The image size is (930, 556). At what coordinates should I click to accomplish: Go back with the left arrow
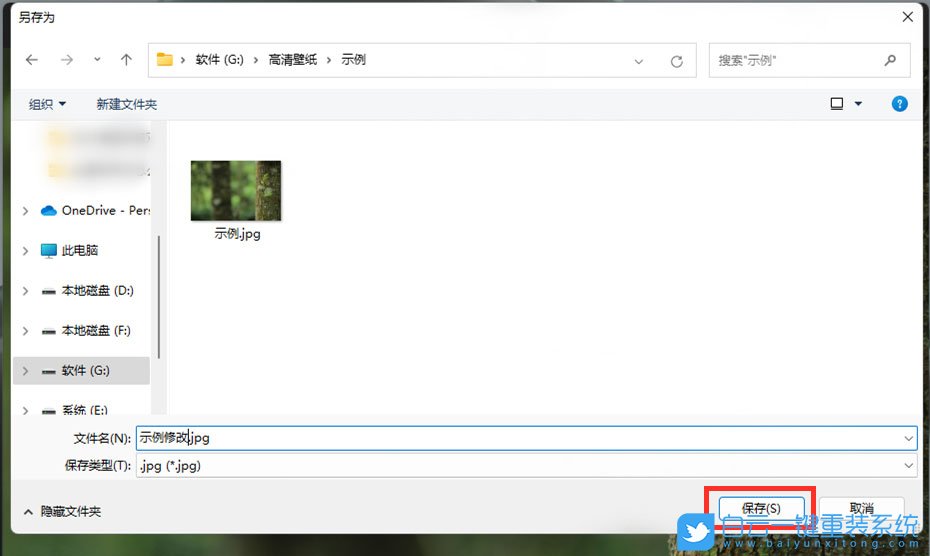[x=32, y=60]
